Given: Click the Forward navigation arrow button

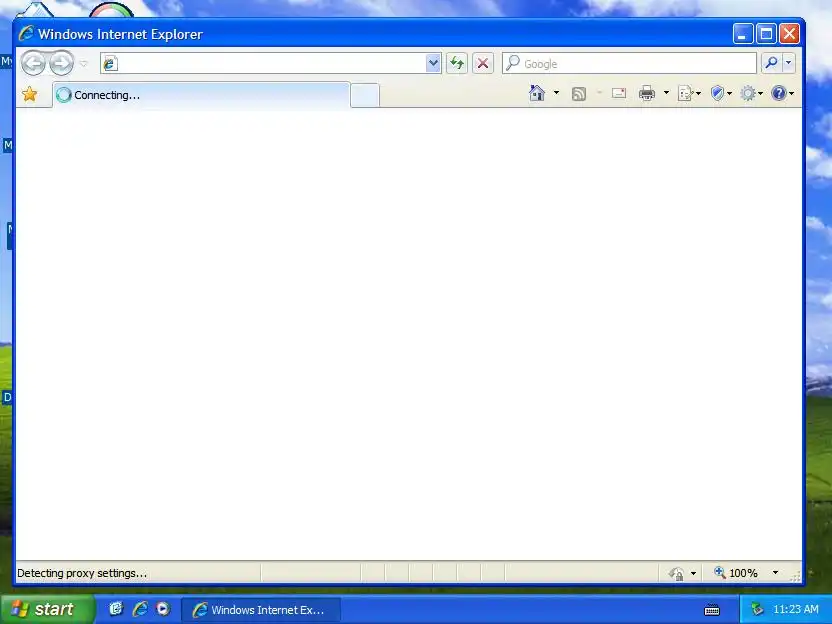Looking at the screenshot, I should 62,64.
